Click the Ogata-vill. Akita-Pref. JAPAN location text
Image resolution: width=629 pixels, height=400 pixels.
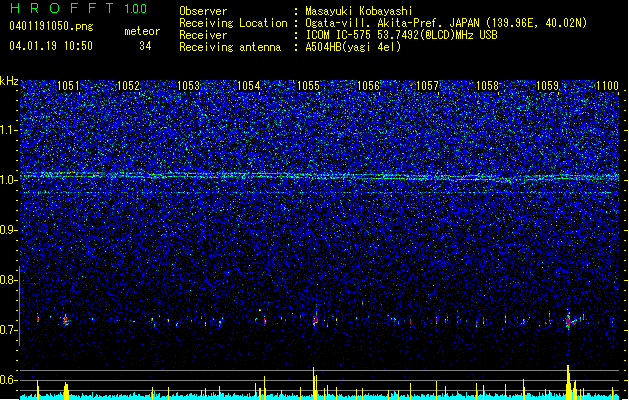(446, 23)
